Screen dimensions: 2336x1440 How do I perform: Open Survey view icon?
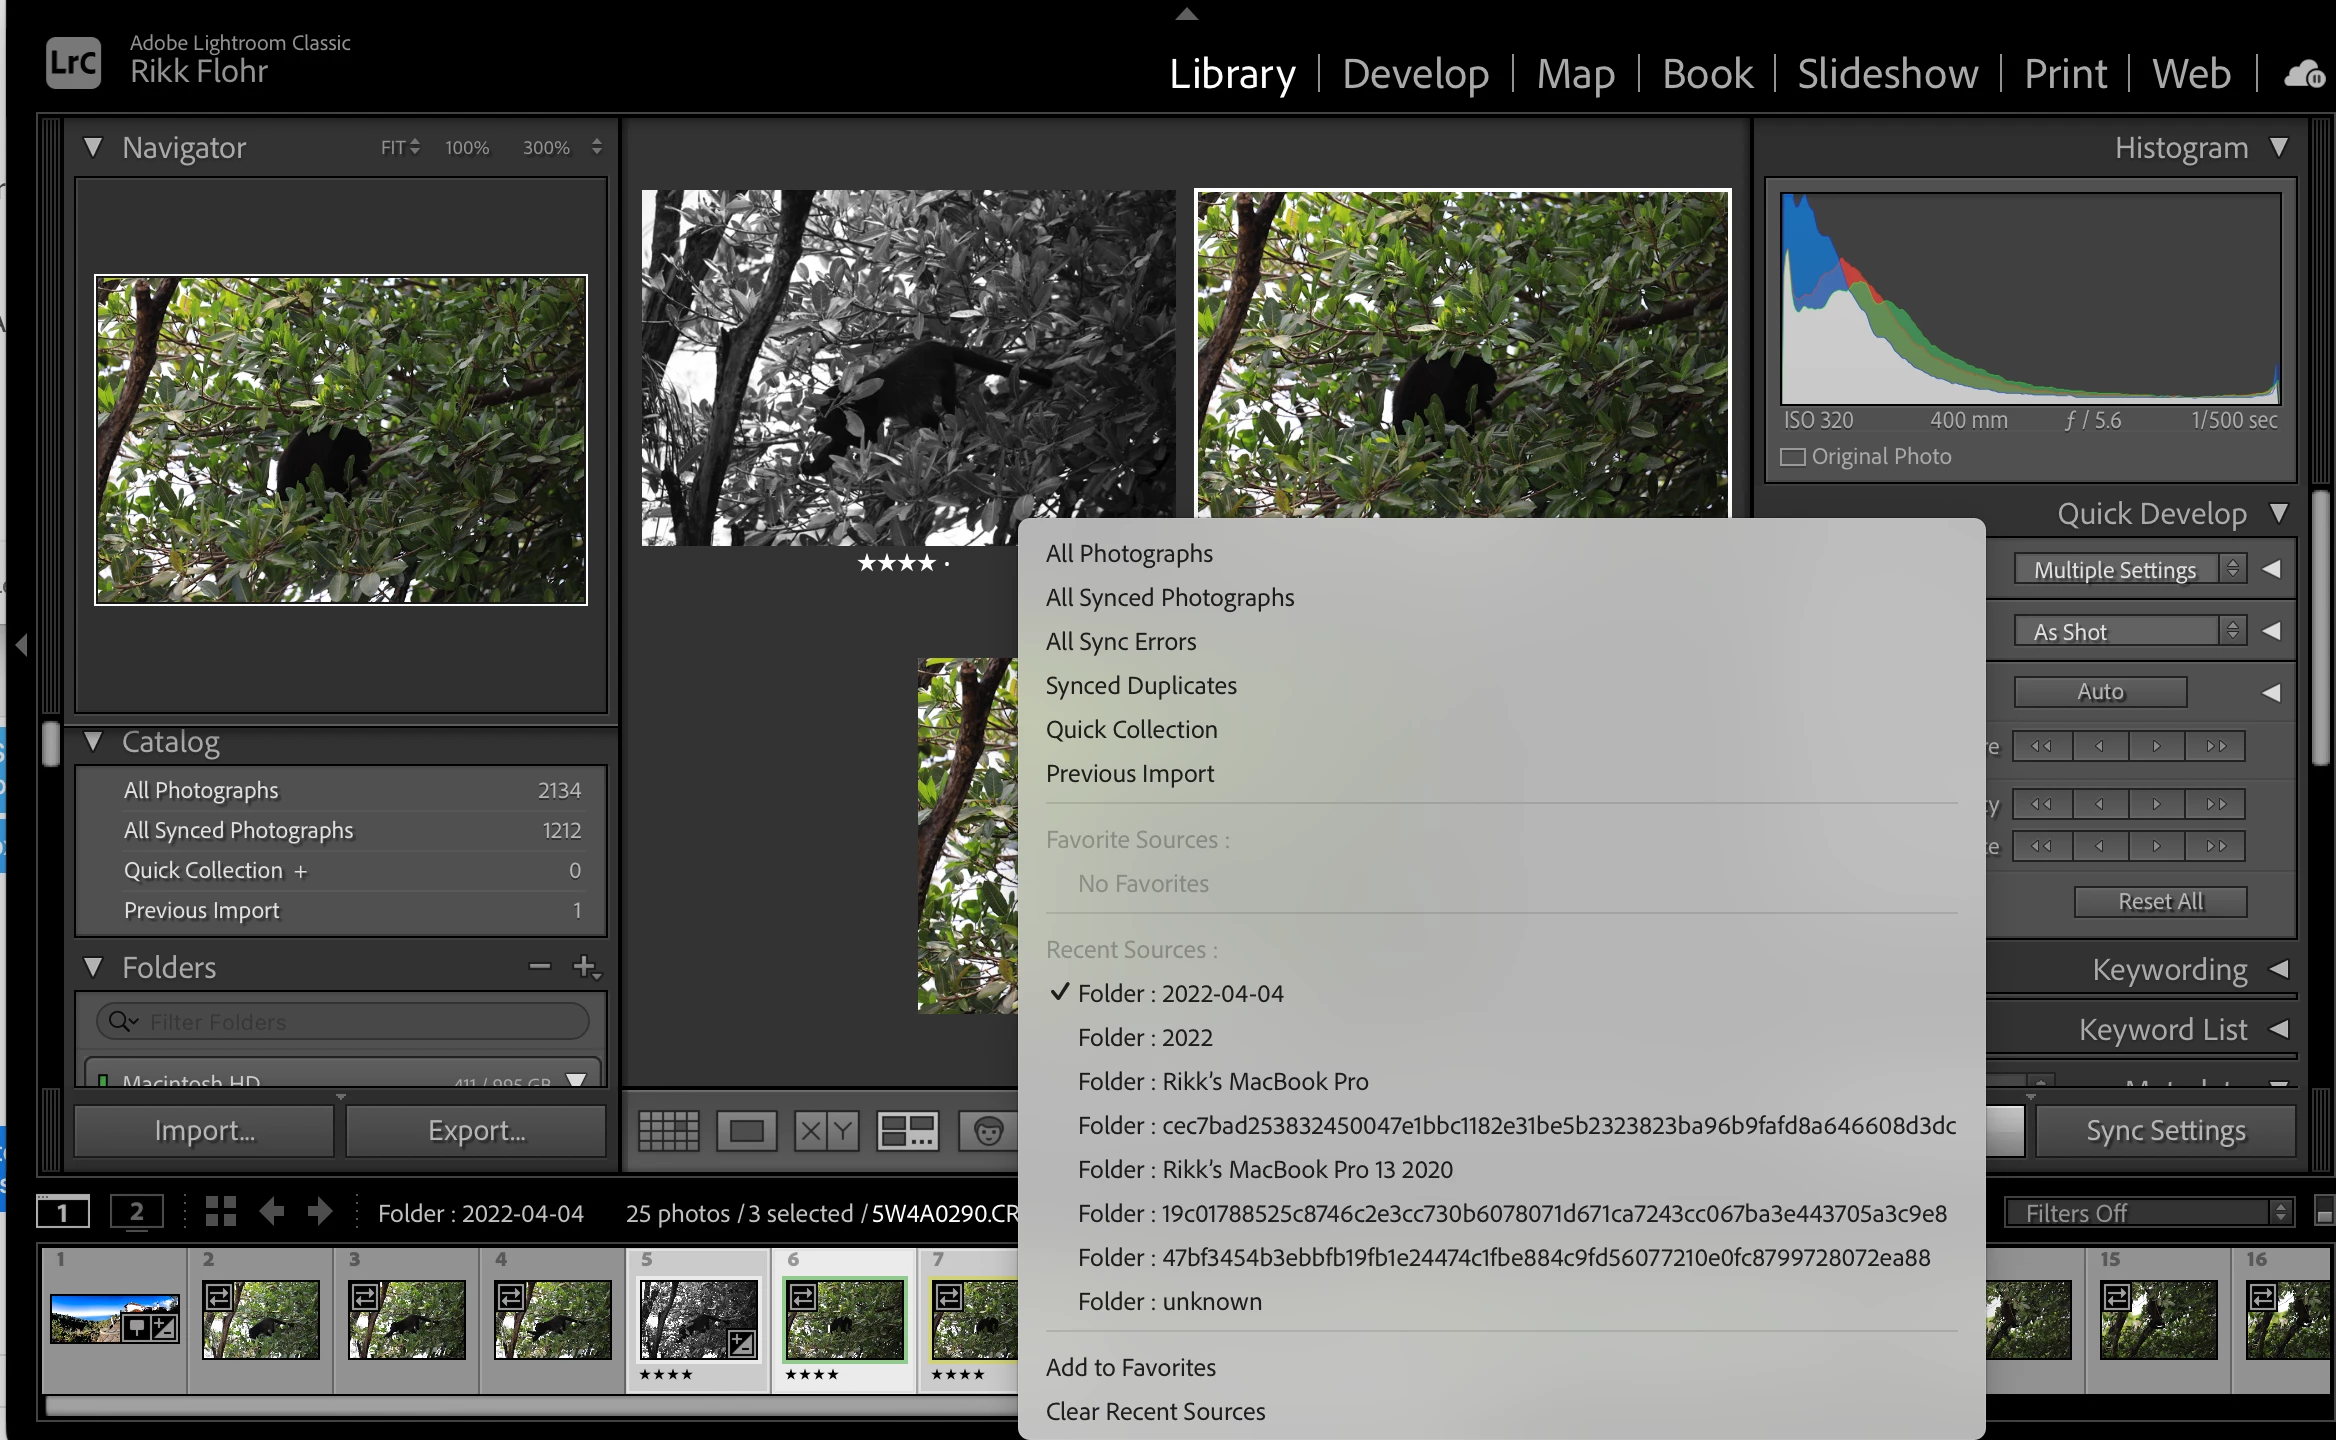point(907,1131)
